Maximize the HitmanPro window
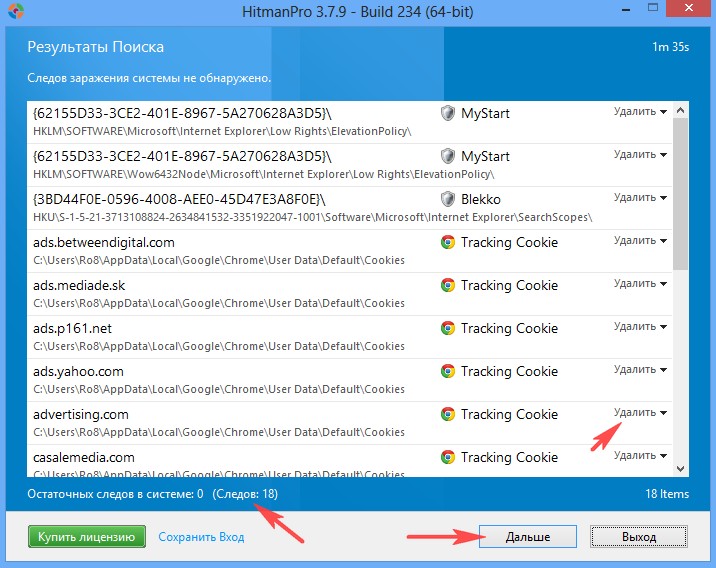 point(653,8)
